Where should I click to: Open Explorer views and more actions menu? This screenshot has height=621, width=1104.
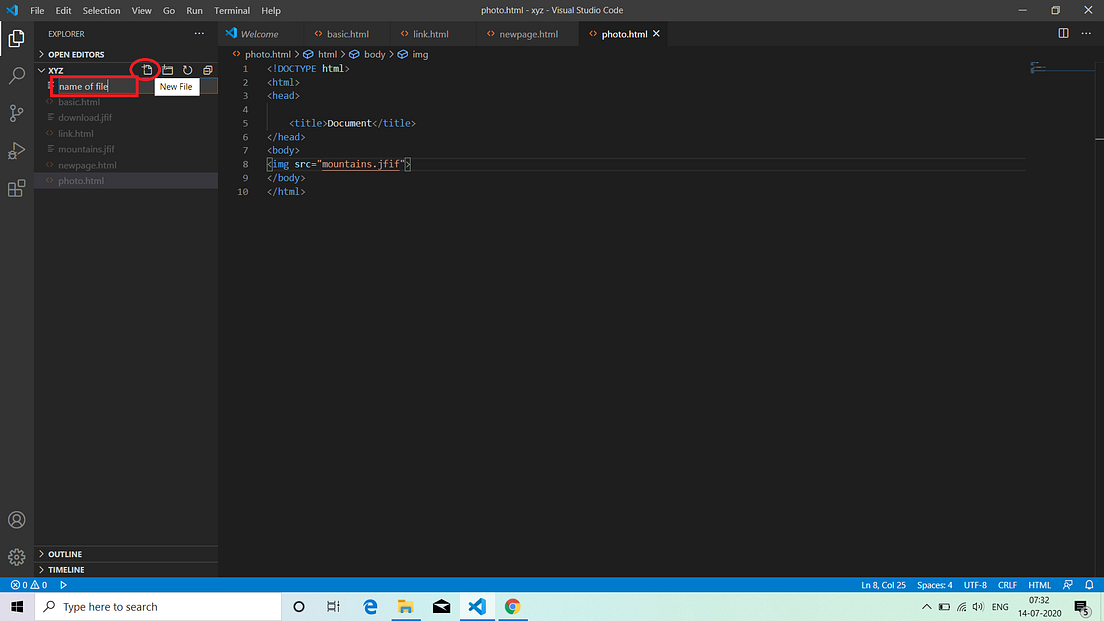tap(199, 34)
